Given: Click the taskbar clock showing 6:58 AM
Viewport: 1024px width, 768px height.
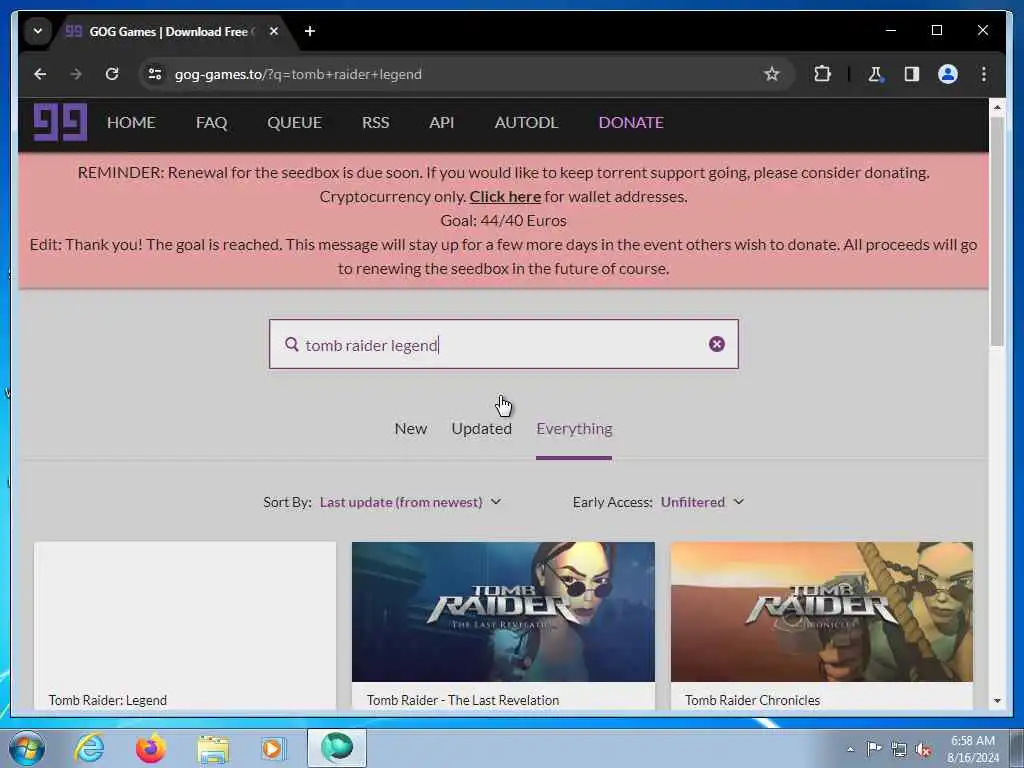Looking at the screenshot, I should (973, 749).
